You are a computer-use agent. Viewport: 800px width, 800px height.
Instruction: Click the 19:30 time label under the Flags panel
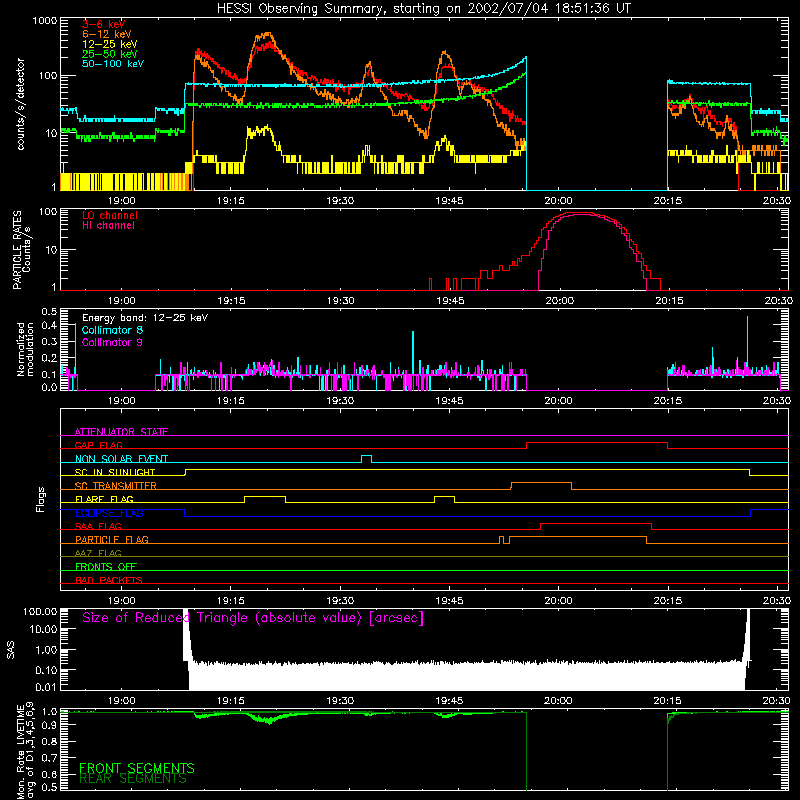[340, 601]
